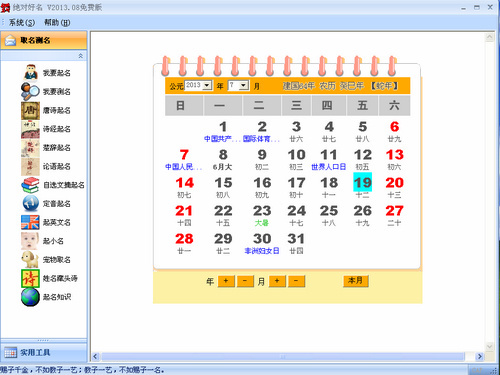This screenshot has width=500, height=375.
Task: Click the horizontal scrollbar left arrow
Action: point(96,357)
